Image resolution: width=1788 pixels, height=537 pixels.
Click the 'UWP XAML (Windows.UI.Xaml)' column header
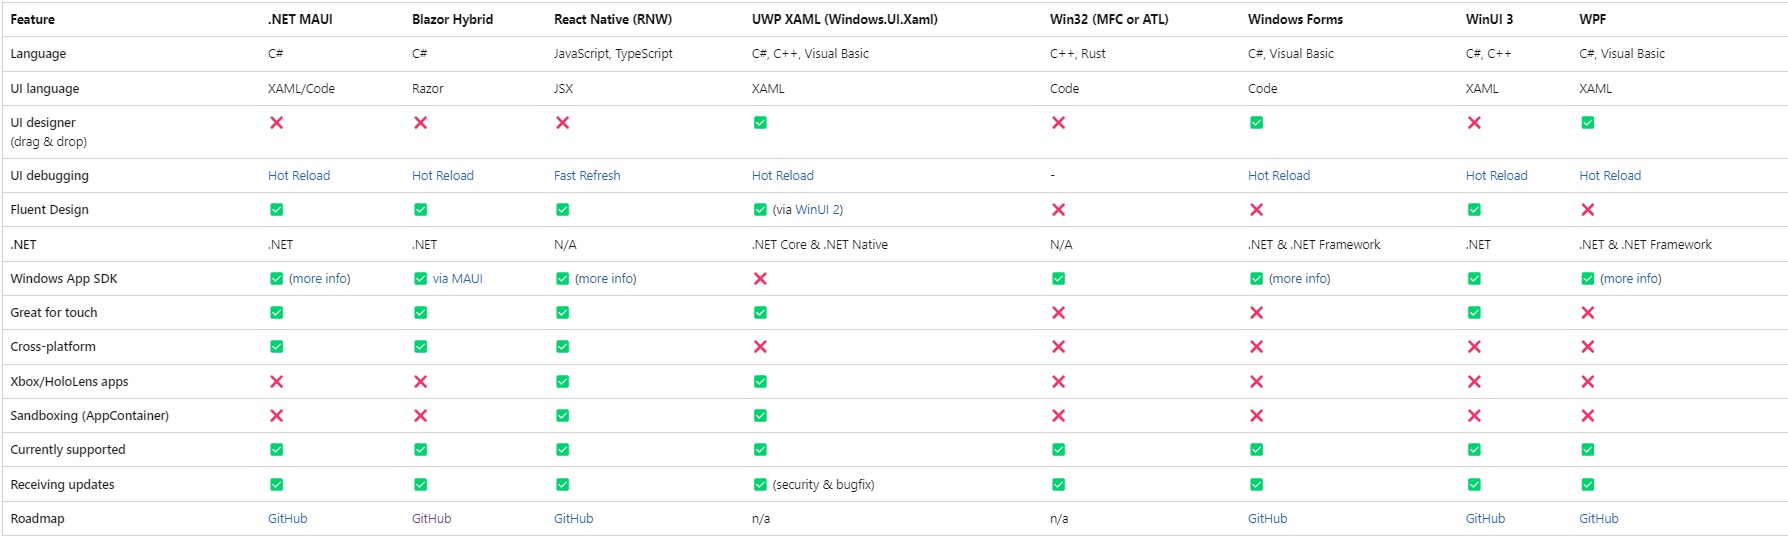[844, 19]
